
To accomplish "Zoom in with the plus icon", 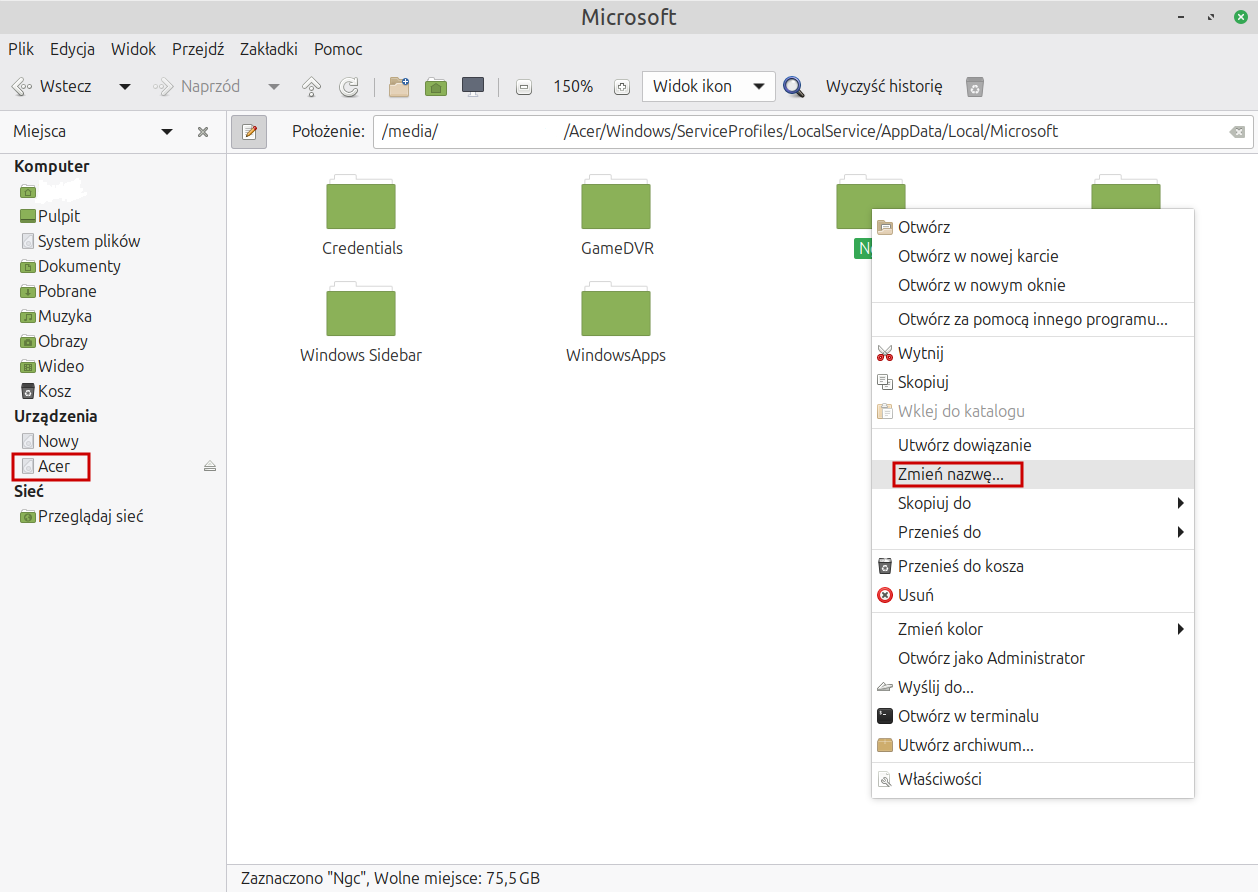I will (x=622, y=87).
